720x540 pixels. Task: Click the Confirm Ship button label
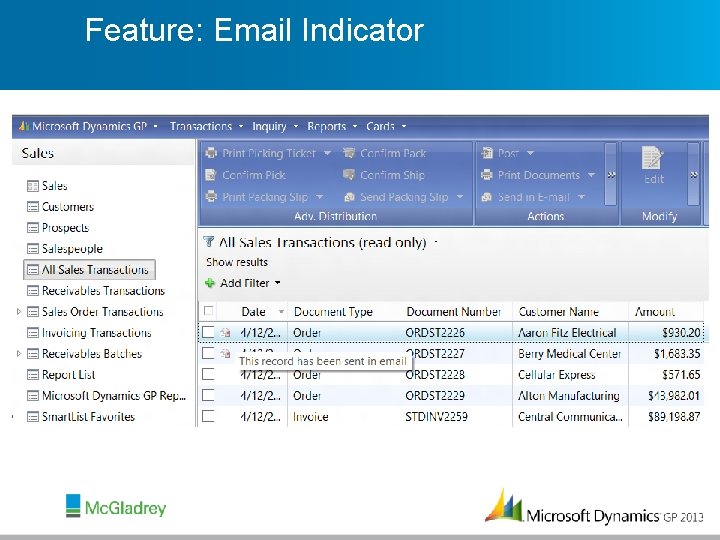(x=392, y=175)
